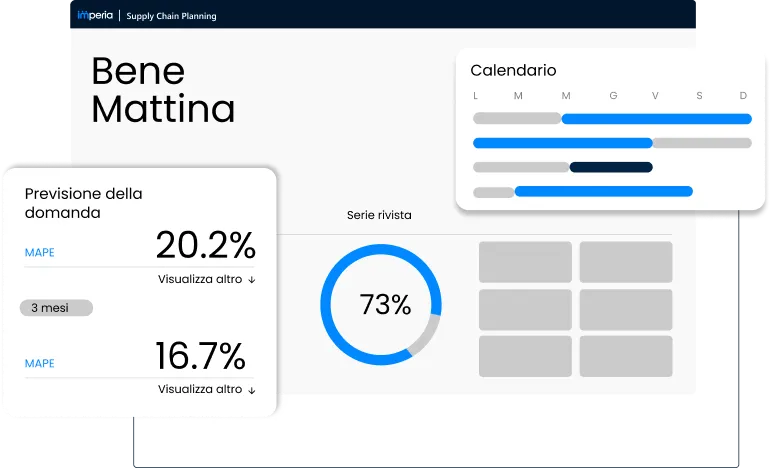
Task: Click the 20.2% MAPE value
Action: 206,245
